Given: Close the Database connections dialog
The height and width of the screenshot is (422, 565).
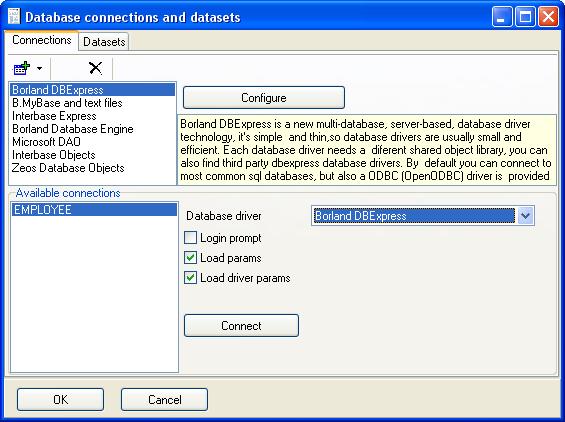Looking at the screenshot, I should 548,17.
